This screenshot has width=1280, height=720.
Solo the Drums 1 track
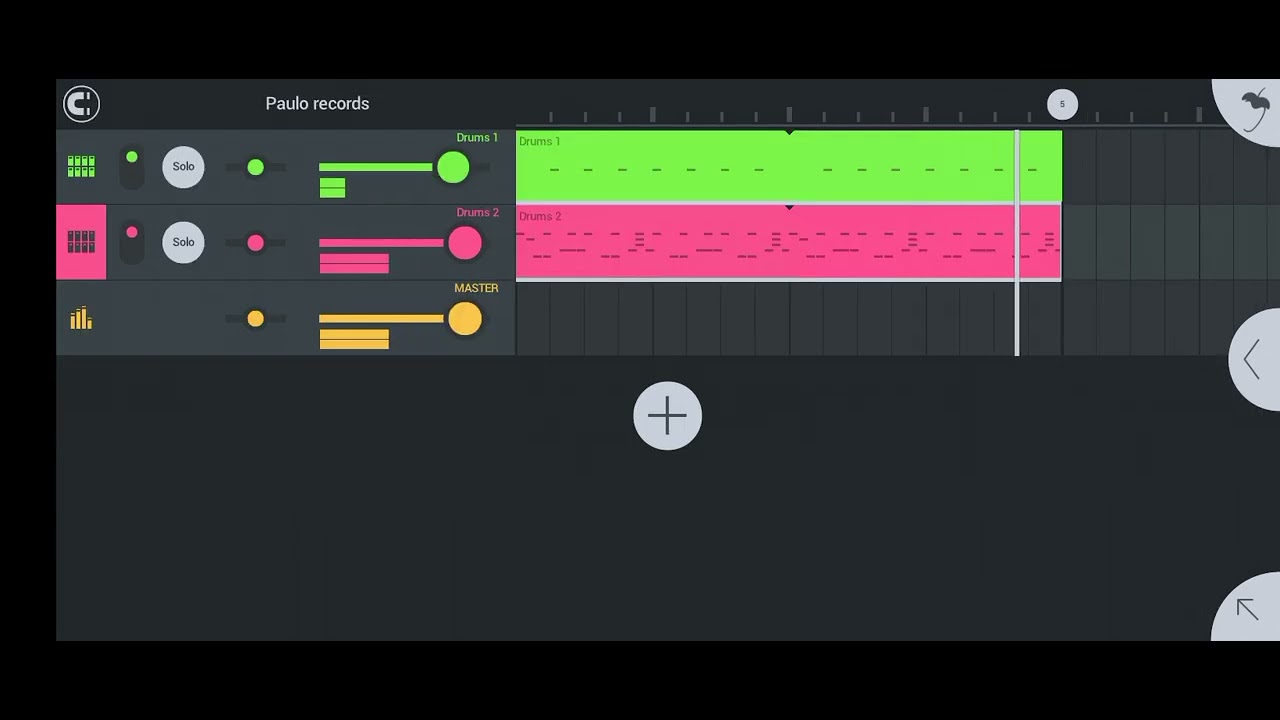click(183, 166)
